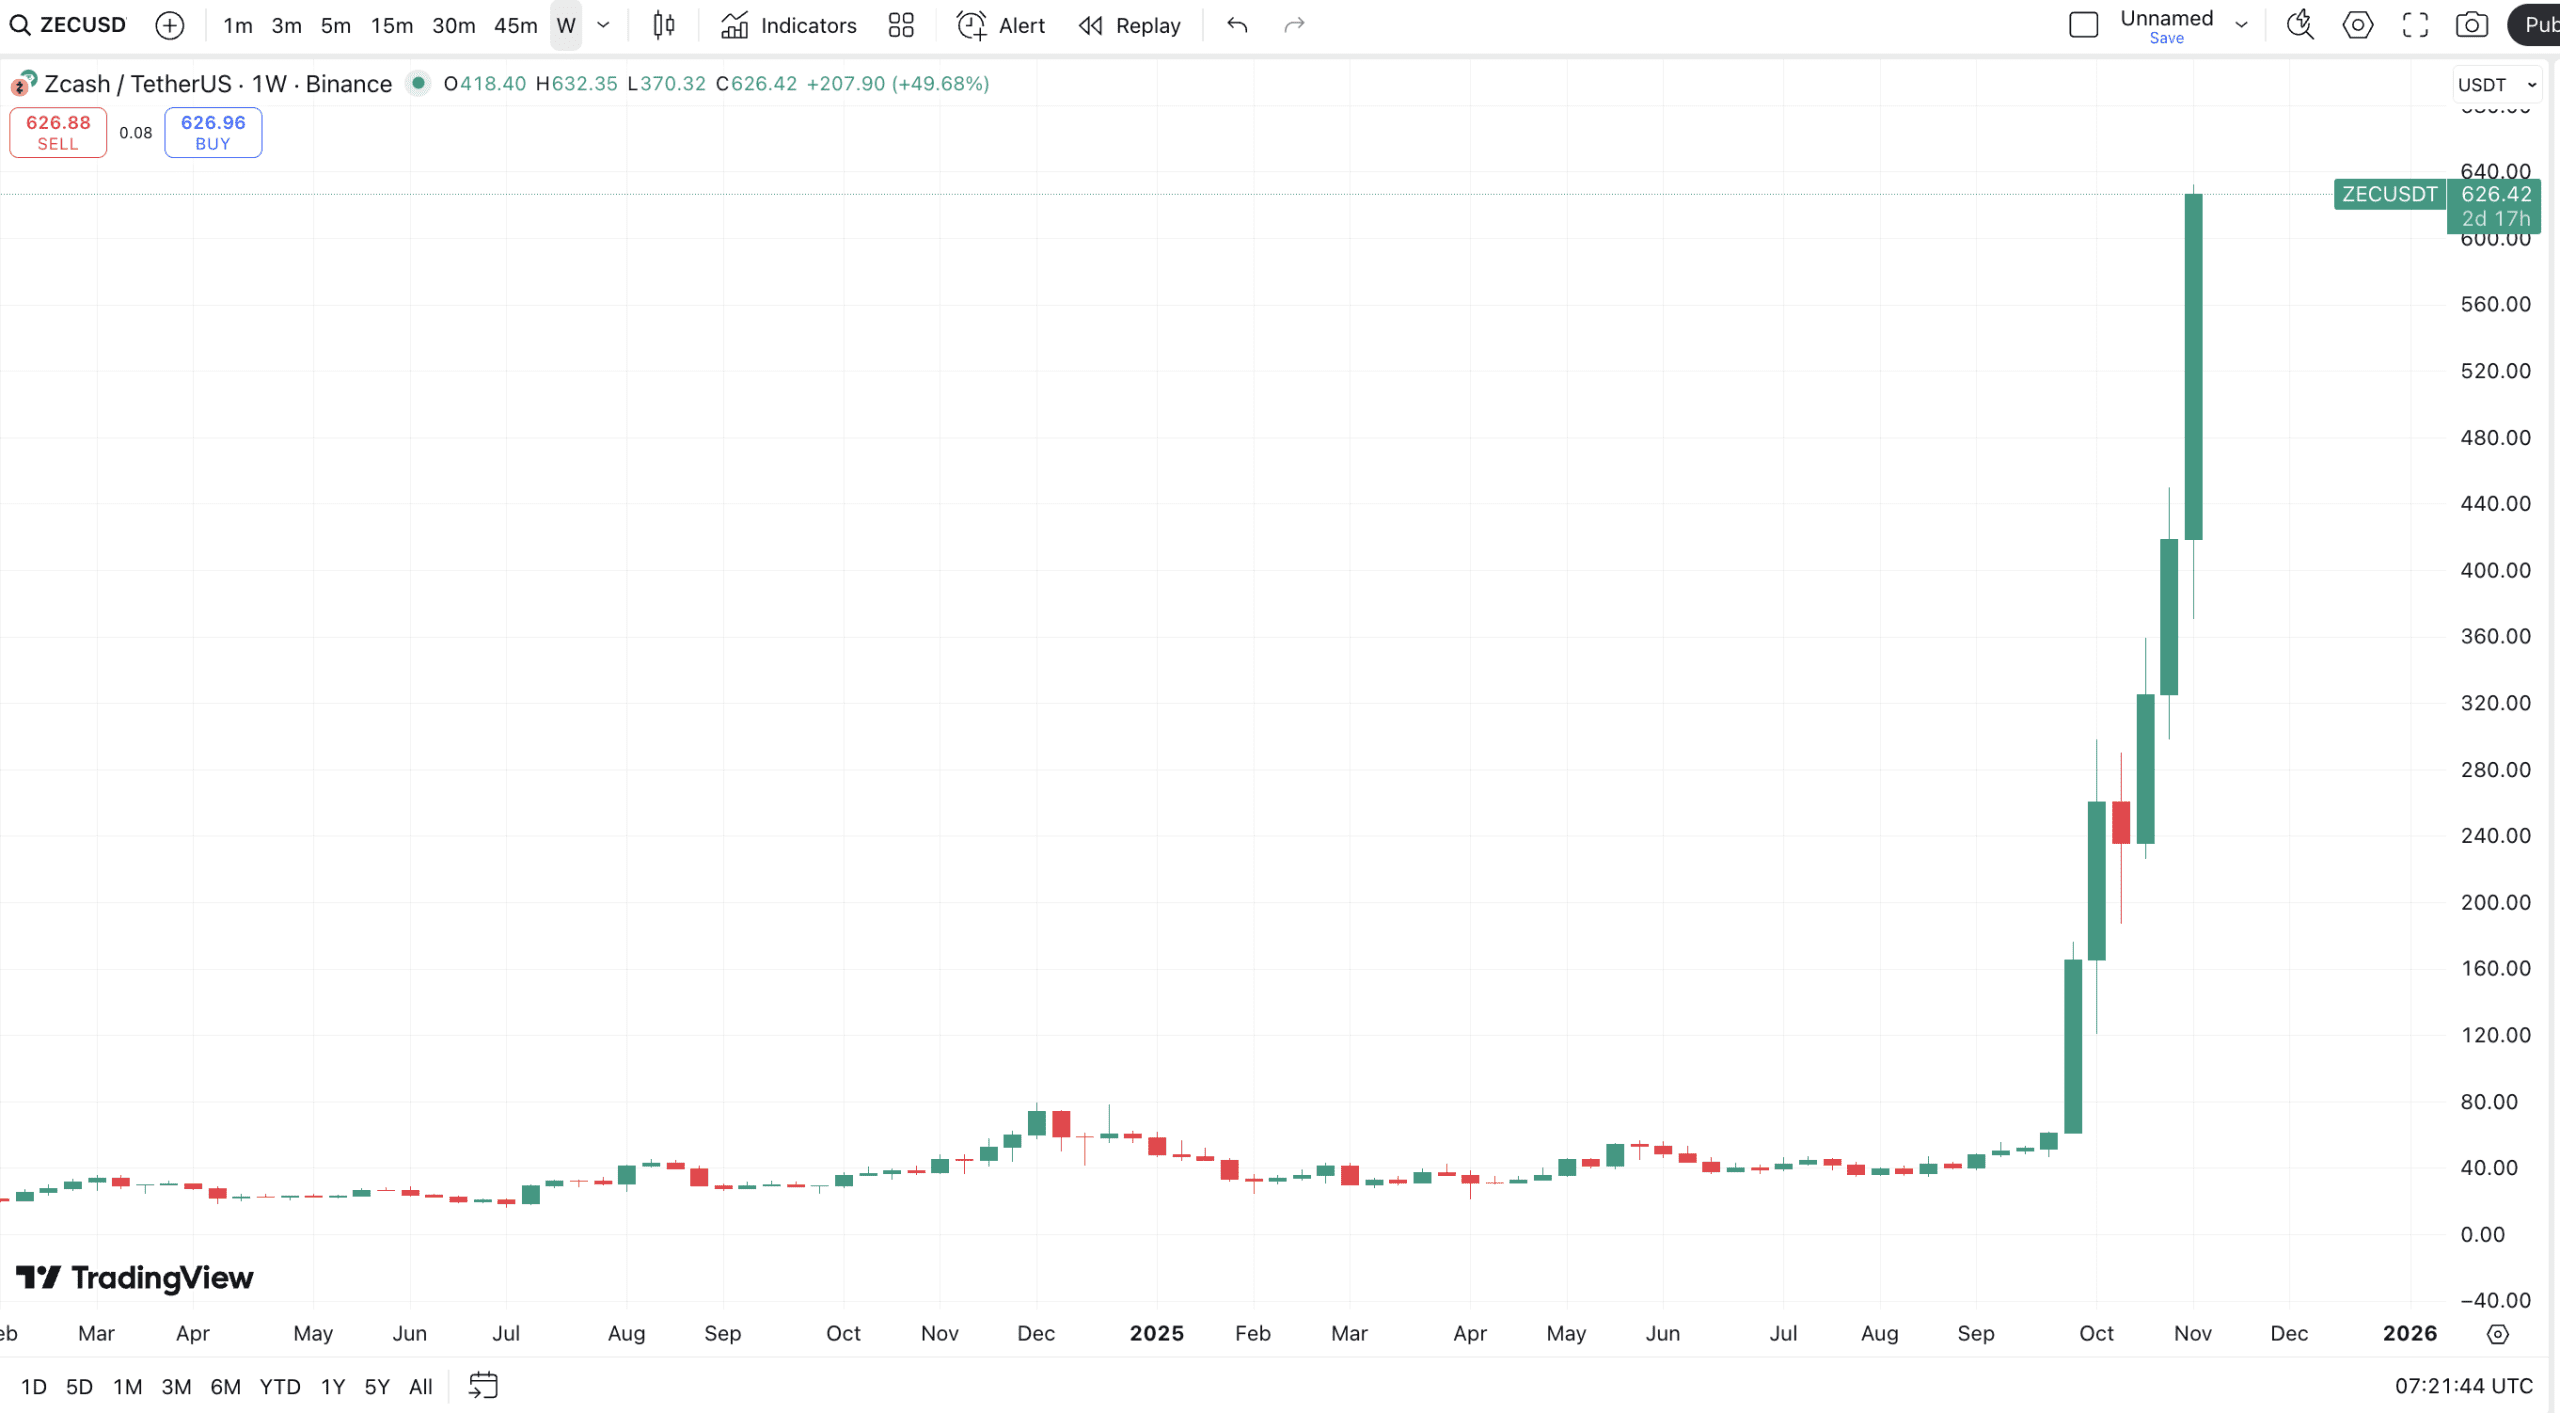Open the go to date calendar icon
The height and width of the screenshot is (1413, 2560).
(483, 1386)
